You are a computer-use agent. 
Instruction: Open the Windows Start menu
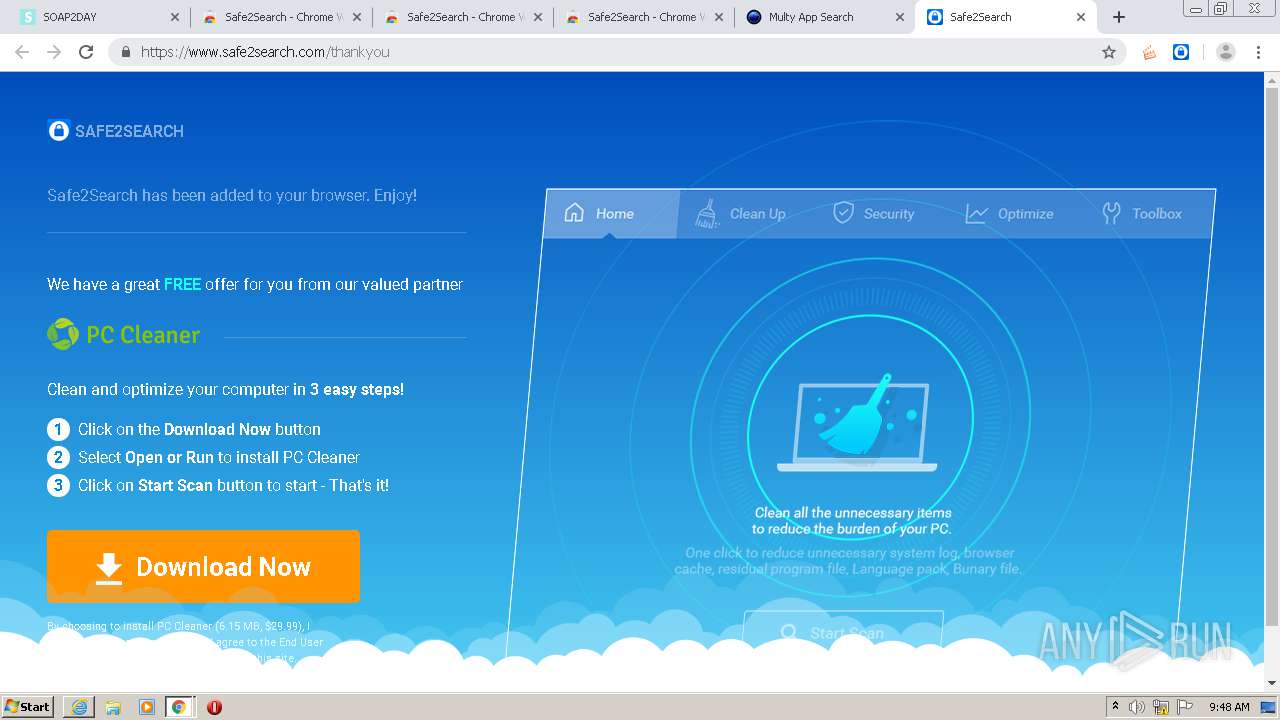[28, 706]
